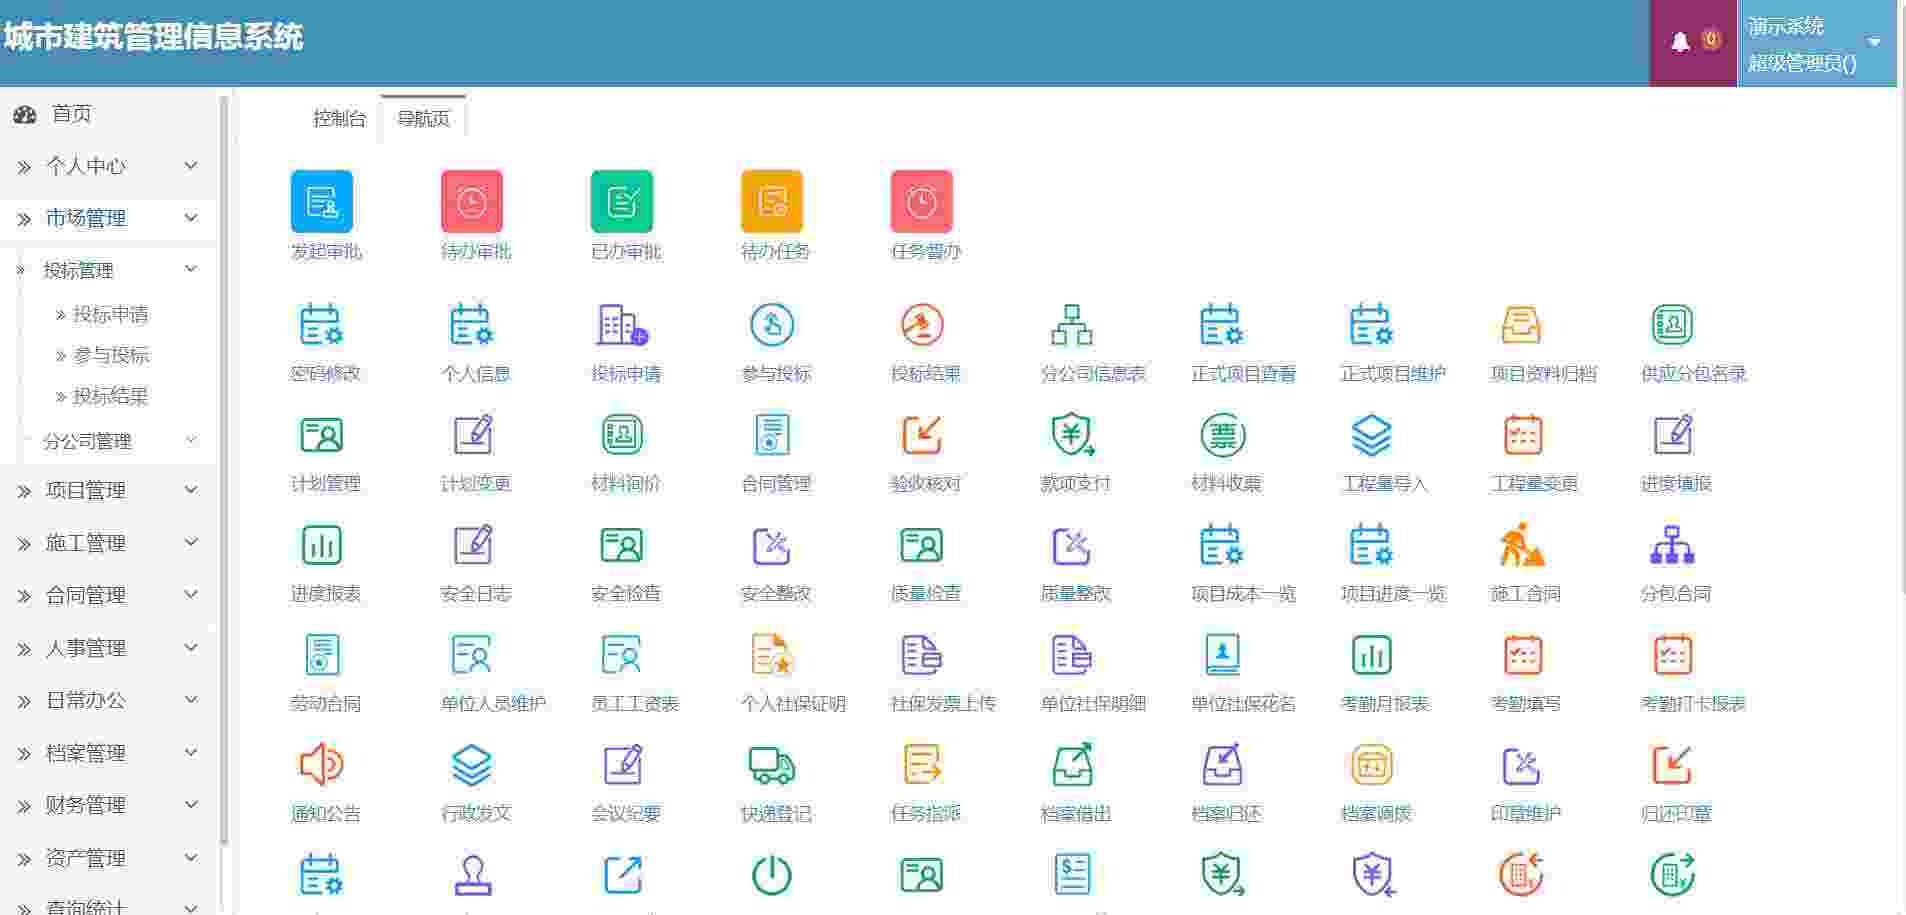
Task: Expand the 资产管理 sidebar menu
Action: point(108,858)
